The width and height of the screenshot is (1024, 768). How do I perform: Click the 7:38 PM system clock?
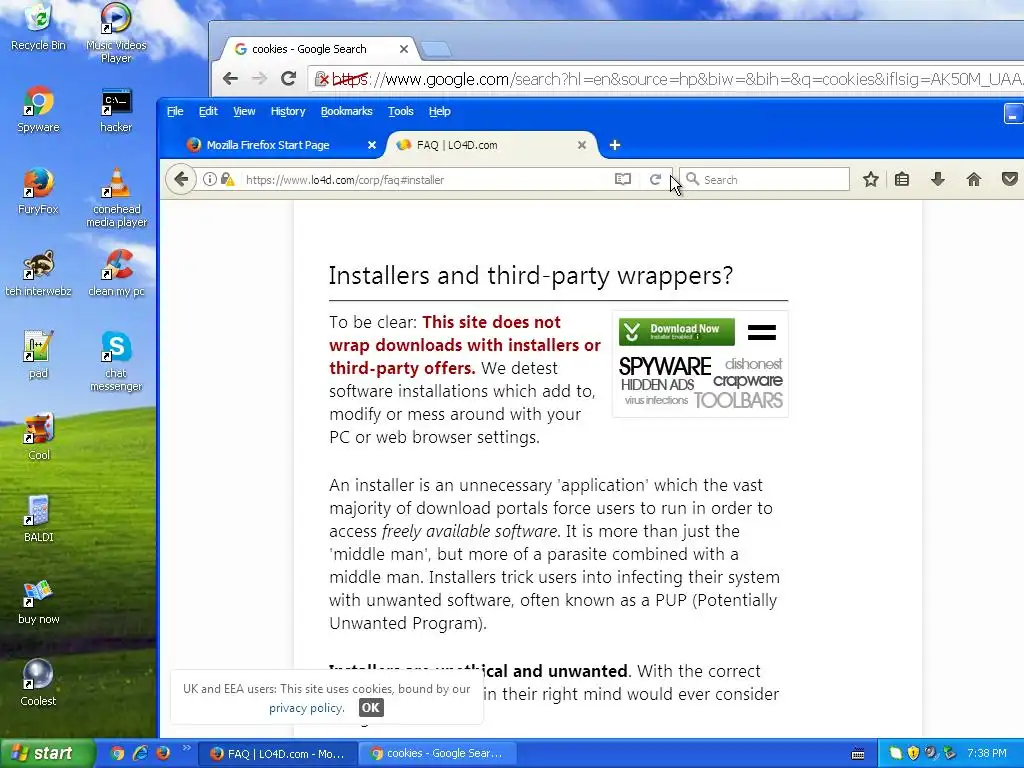[x=987, y=753]
